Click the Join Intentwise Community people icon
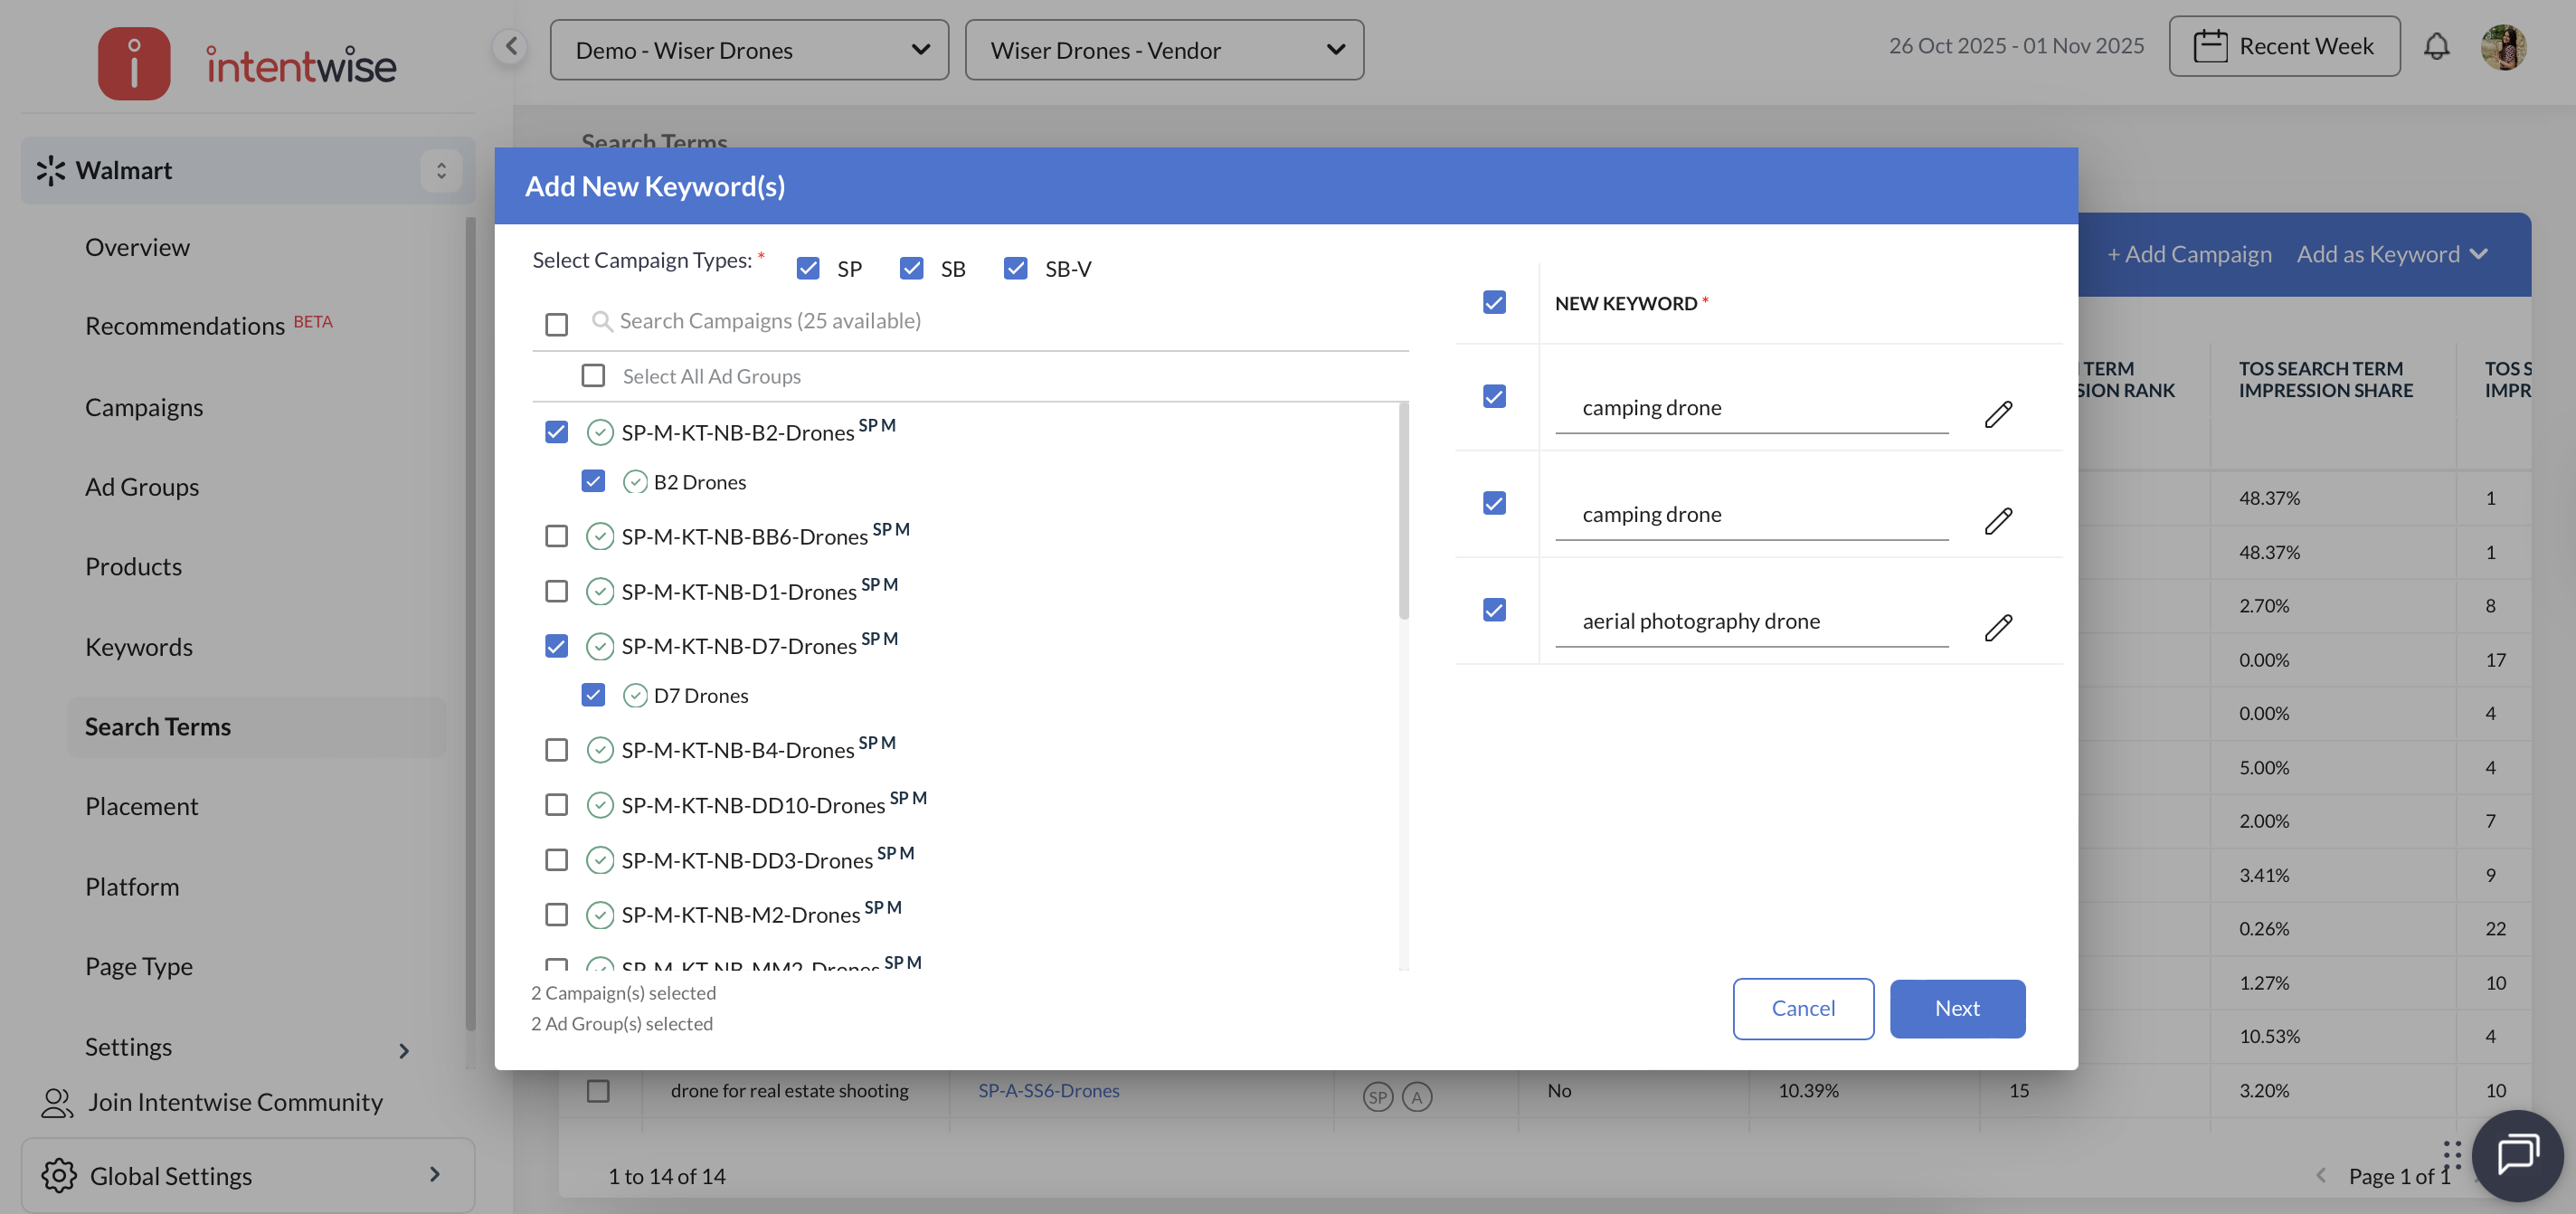 point(57,1102)
